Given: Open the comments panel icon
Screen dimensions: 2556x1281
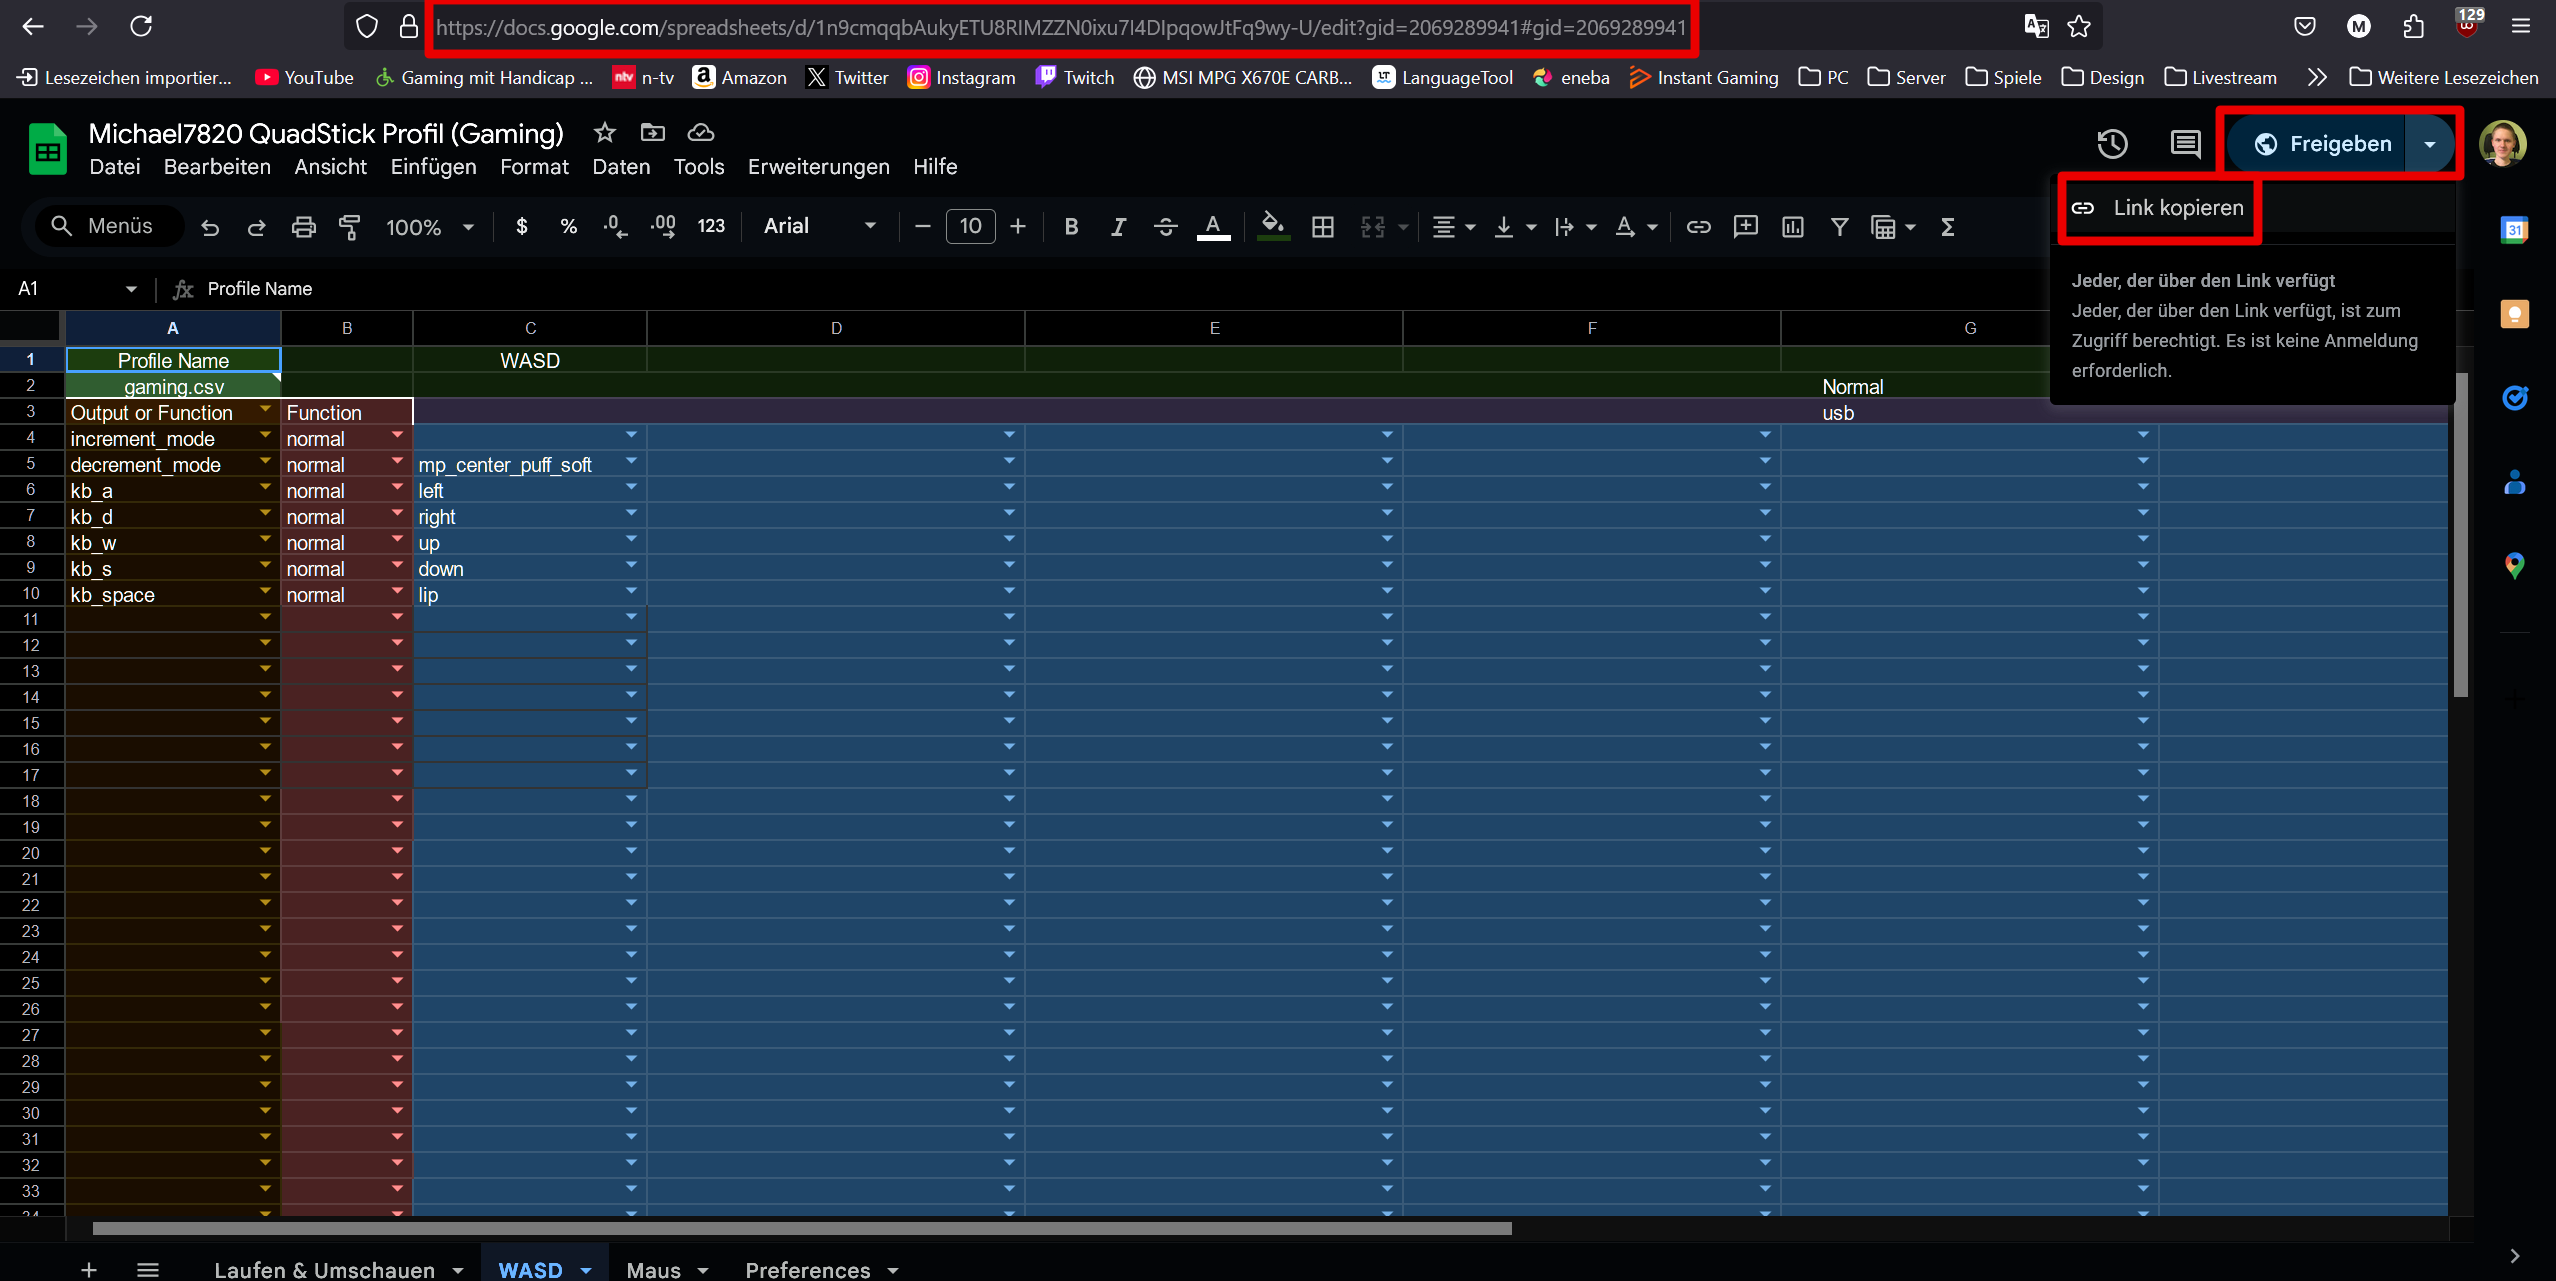Looking at the screenshot, I should tap(2185, 144).
